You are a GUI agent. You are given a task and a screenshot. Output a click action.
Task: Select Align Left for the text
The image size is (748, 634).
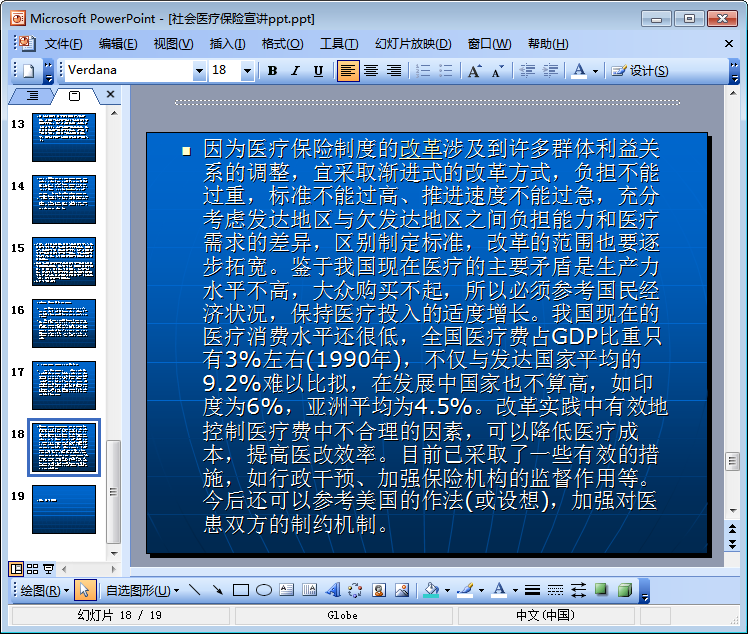pyautogui.click(x=348, y=71)
